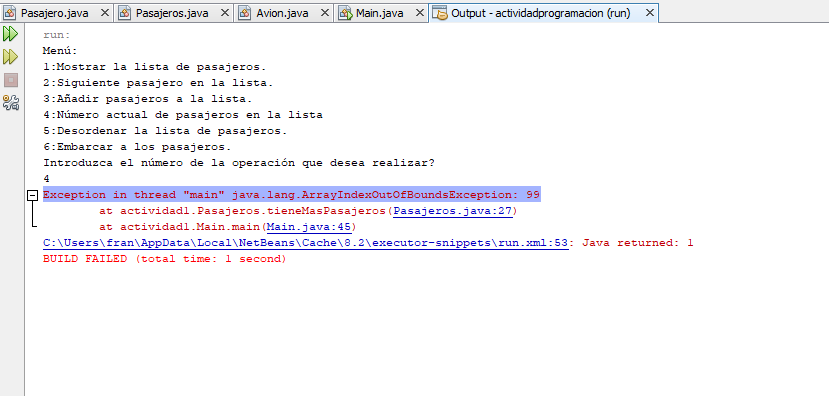Screen dimensions: 829x396
Task: Open the Main.java:45 stack trace link
Action: [309, 227]
